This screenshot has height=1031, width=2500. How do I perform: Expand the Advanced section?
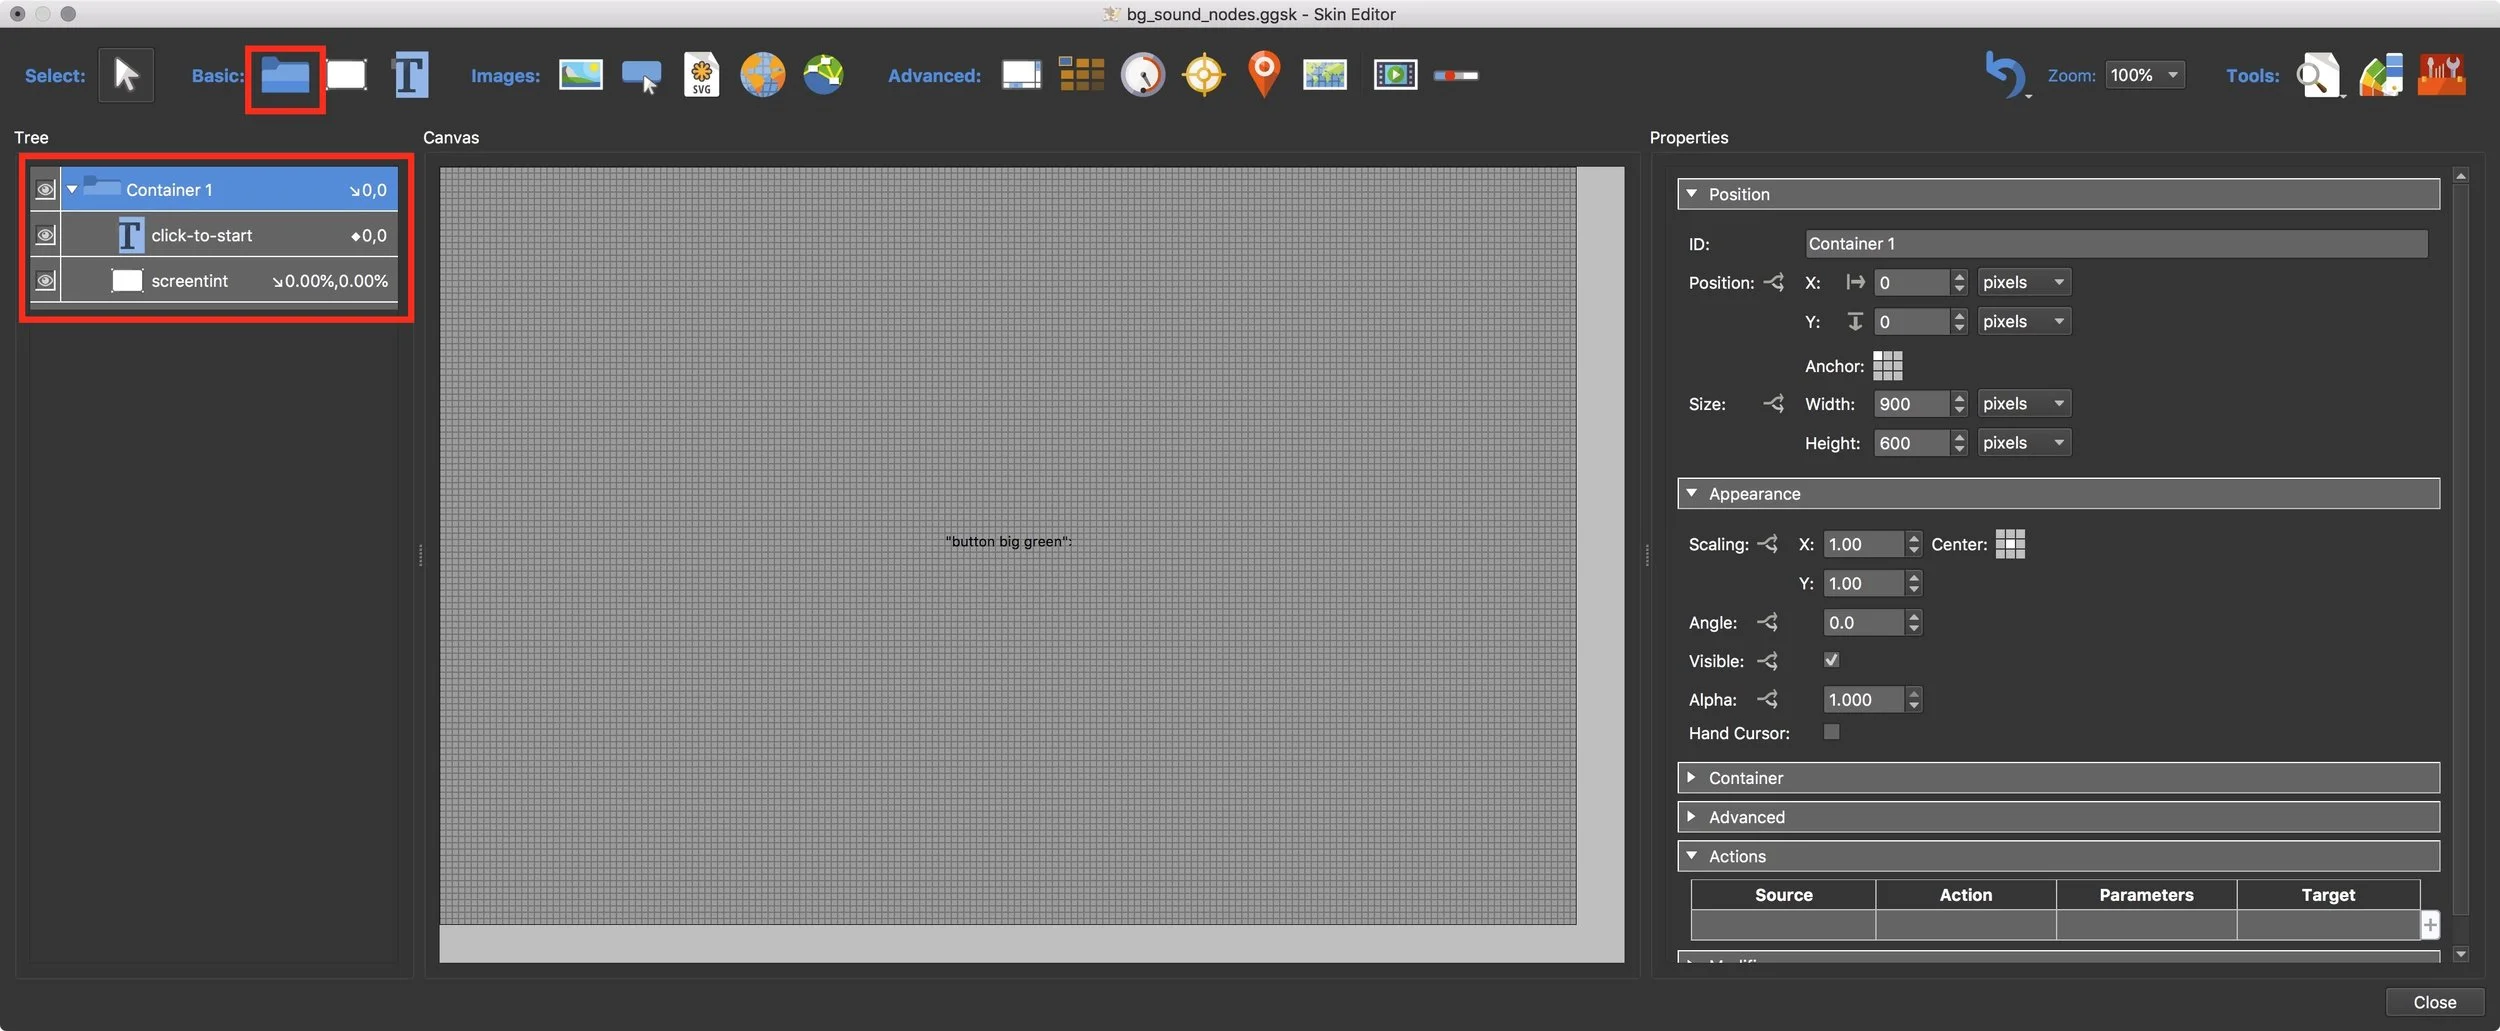(x=1692, y=816)
